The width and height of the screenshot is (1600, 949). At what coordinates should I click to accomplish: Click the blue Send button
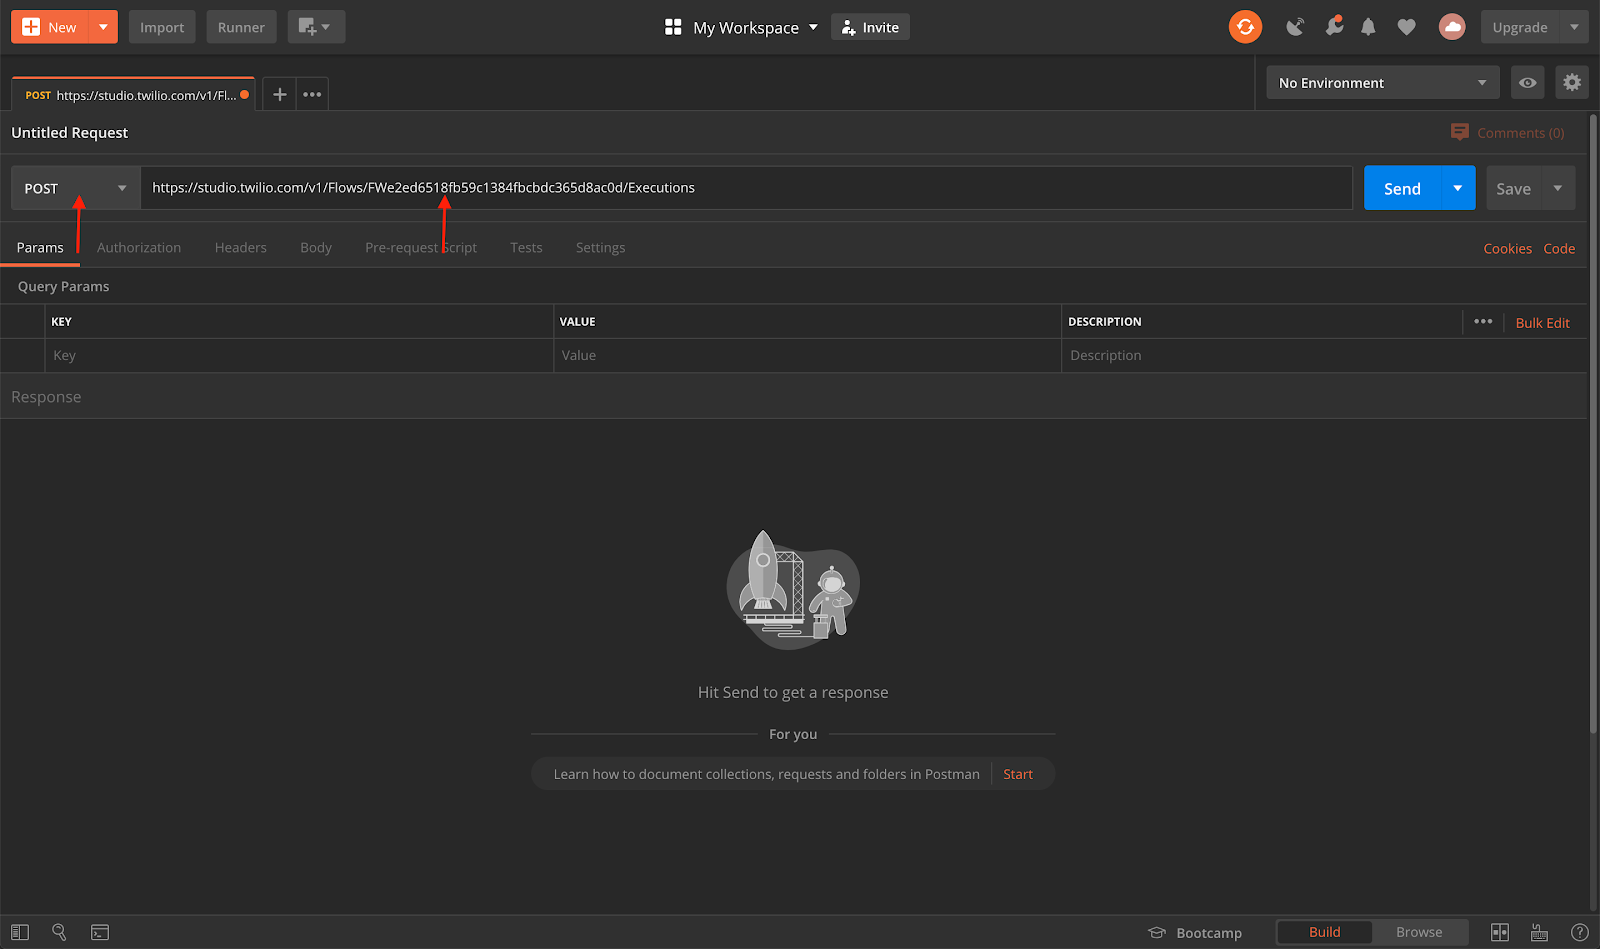click(x=1402, y=188)
